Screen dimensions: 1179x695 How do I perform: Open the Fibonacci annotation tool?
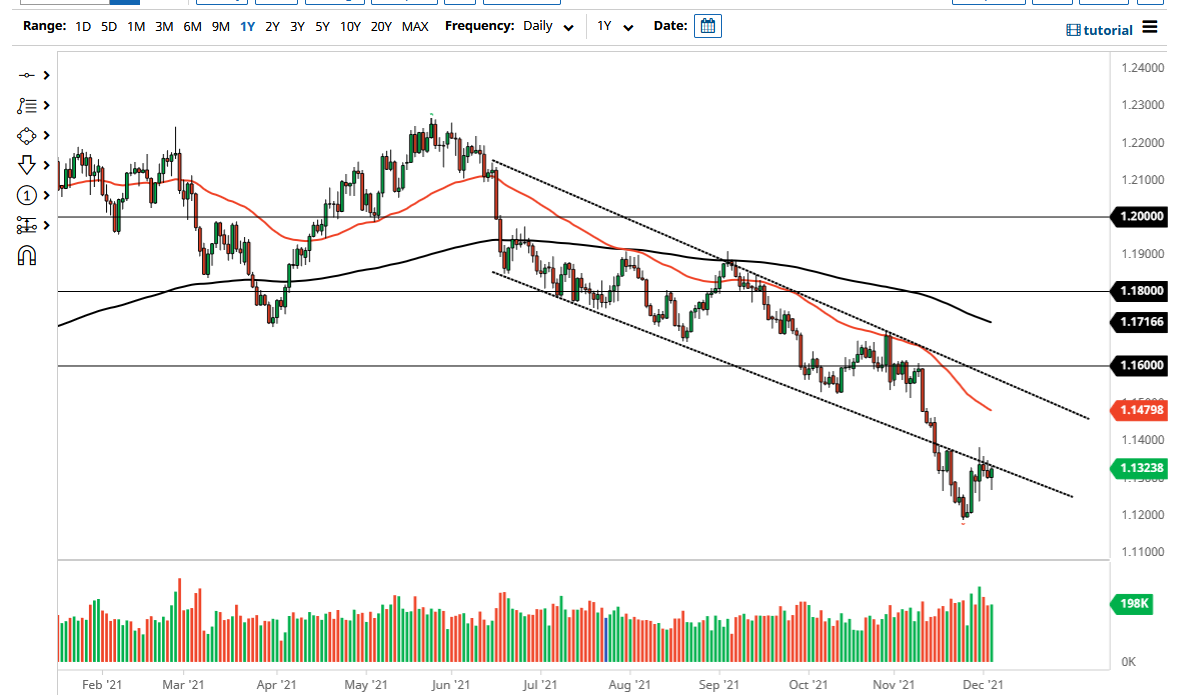click(x=26, y=105)
